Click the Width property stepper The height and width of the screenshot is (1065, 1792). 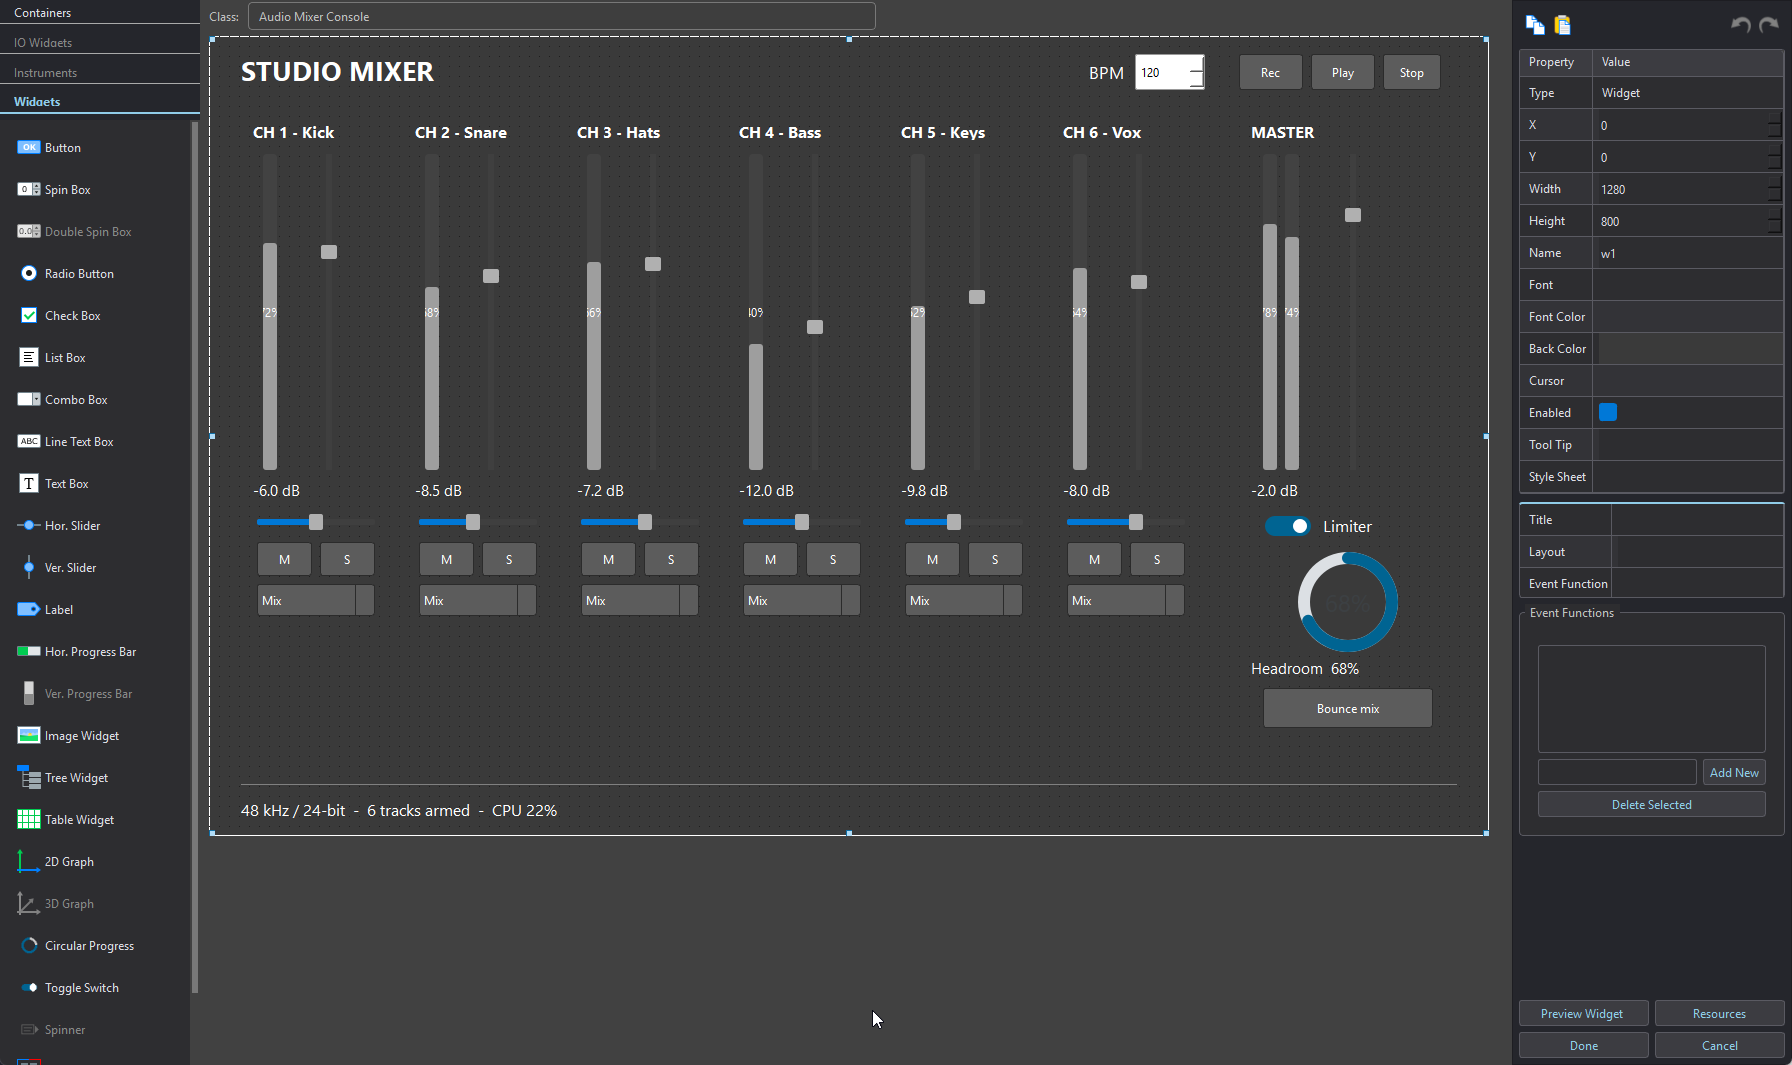(x=1774, y=189)
